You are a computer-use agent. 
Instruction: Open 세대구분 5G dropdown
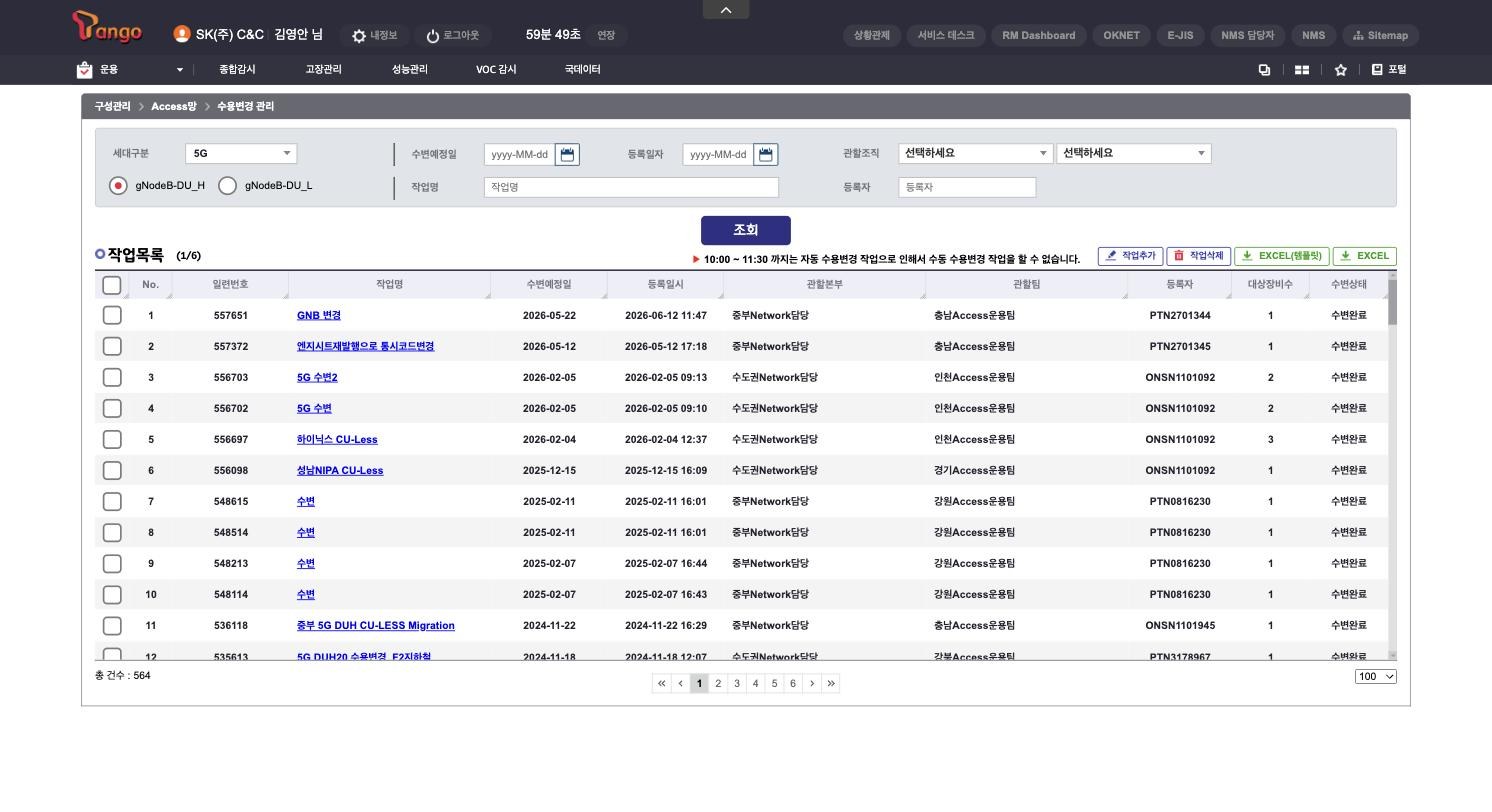(241, 154)
